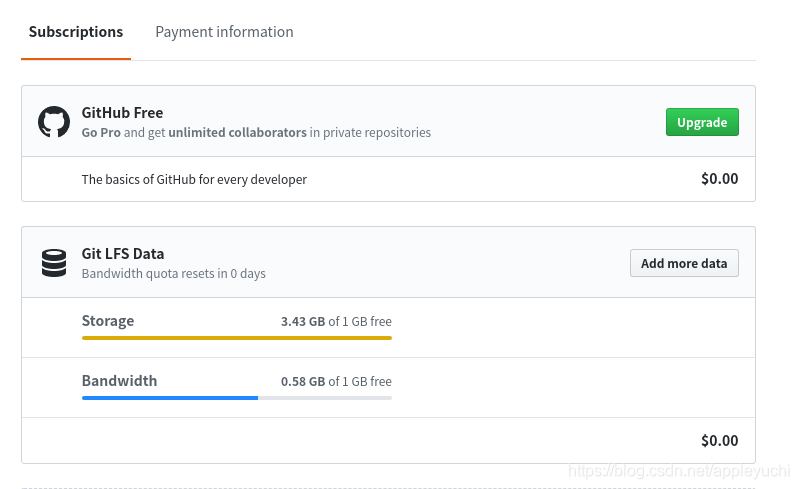The image size is (799, 489).
Task: Switch to the Subscriptions tab
Action: coord(76,32)
